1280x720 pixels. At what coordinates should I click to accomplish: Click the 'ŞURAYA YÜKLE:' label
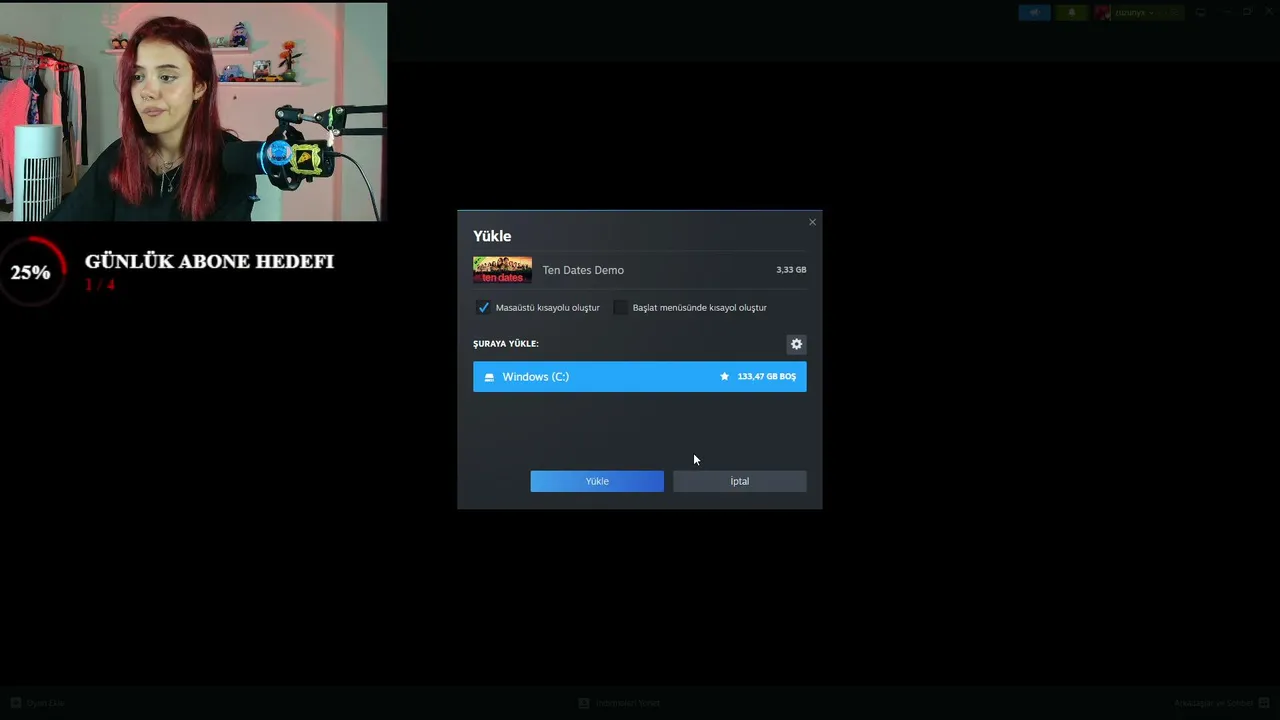(x=506, y=344)
